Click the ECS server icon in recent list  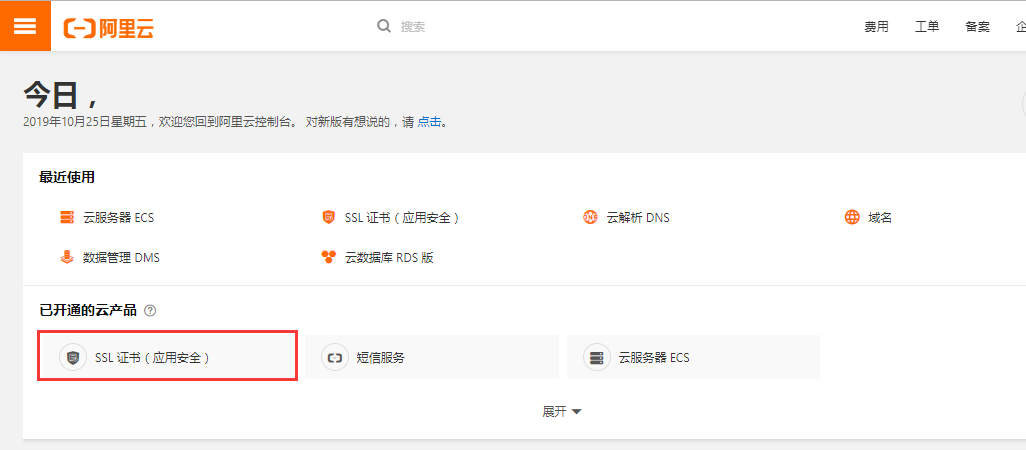point(67,217)
